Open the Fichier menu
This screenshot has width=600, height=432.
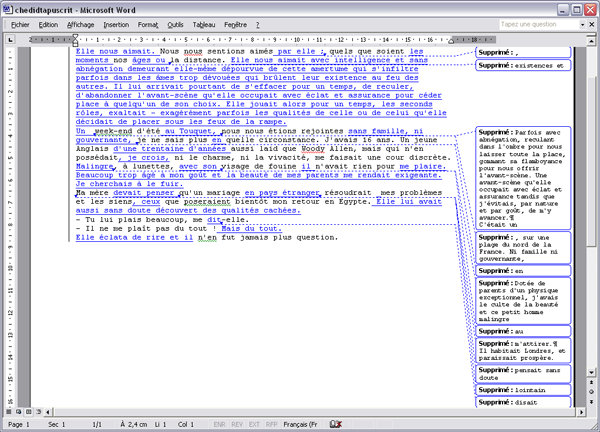pos(20,25)
